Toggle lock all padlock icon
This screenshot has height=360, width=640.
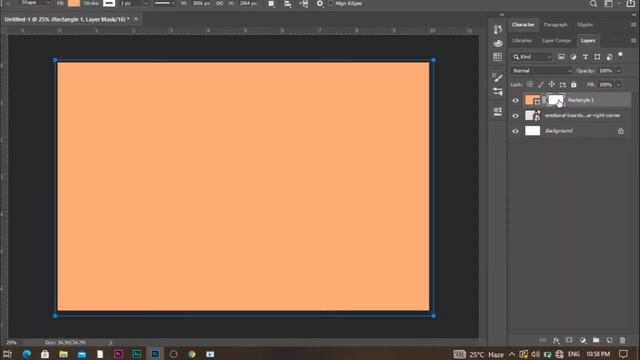[x=573, y=84]
